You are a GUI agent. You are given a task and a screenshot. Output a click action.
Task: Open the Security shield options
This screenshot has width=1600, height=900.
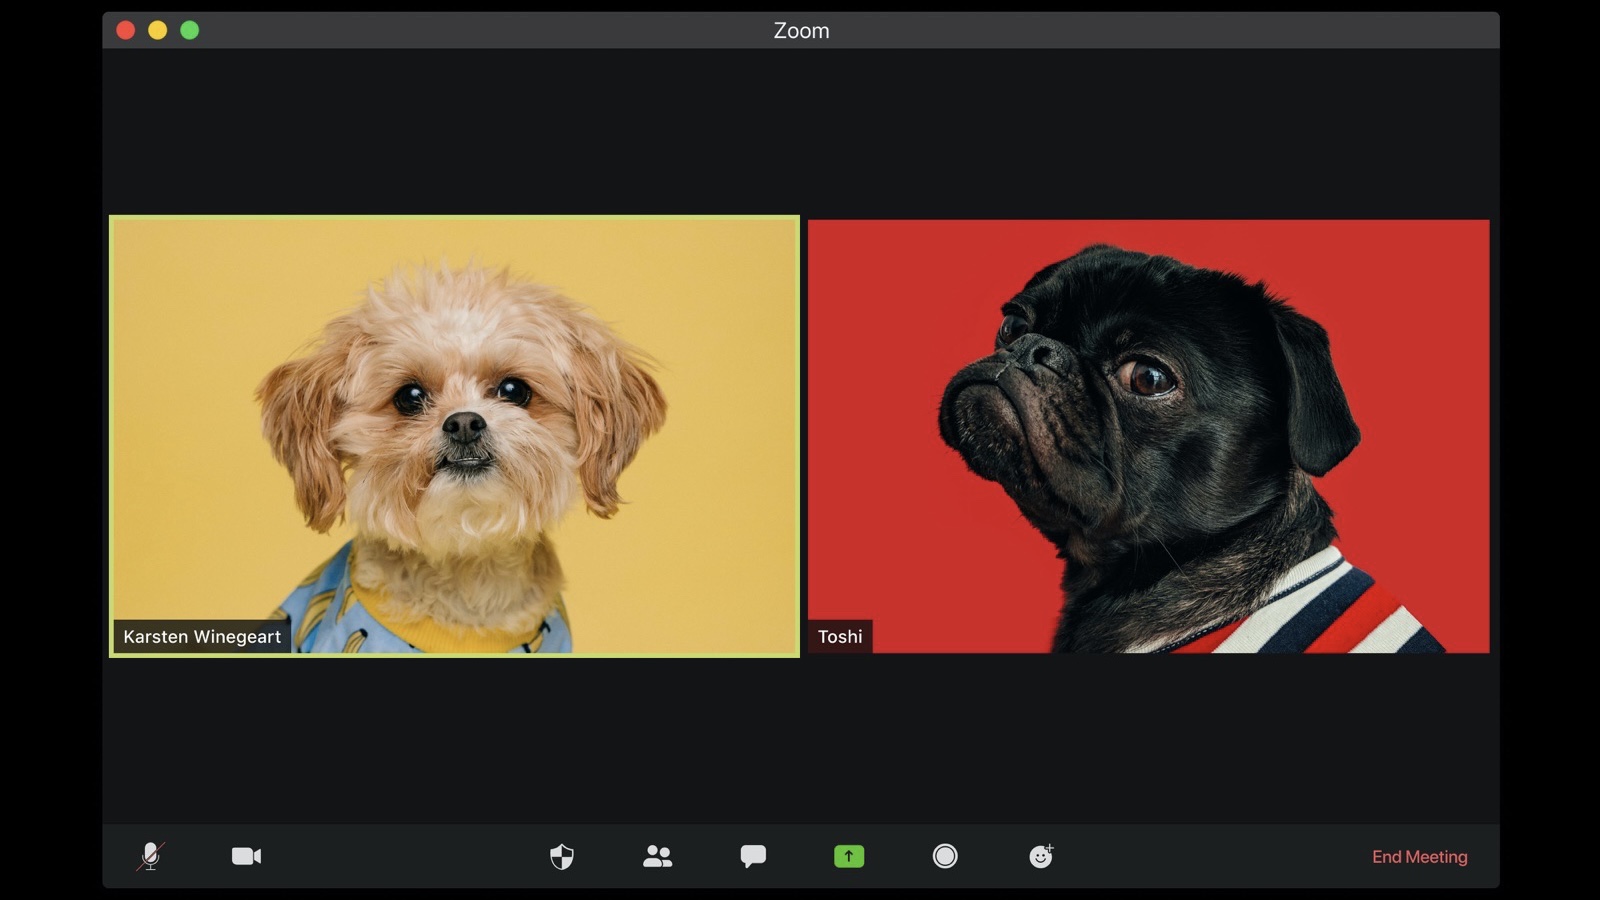tap(562, 856)
